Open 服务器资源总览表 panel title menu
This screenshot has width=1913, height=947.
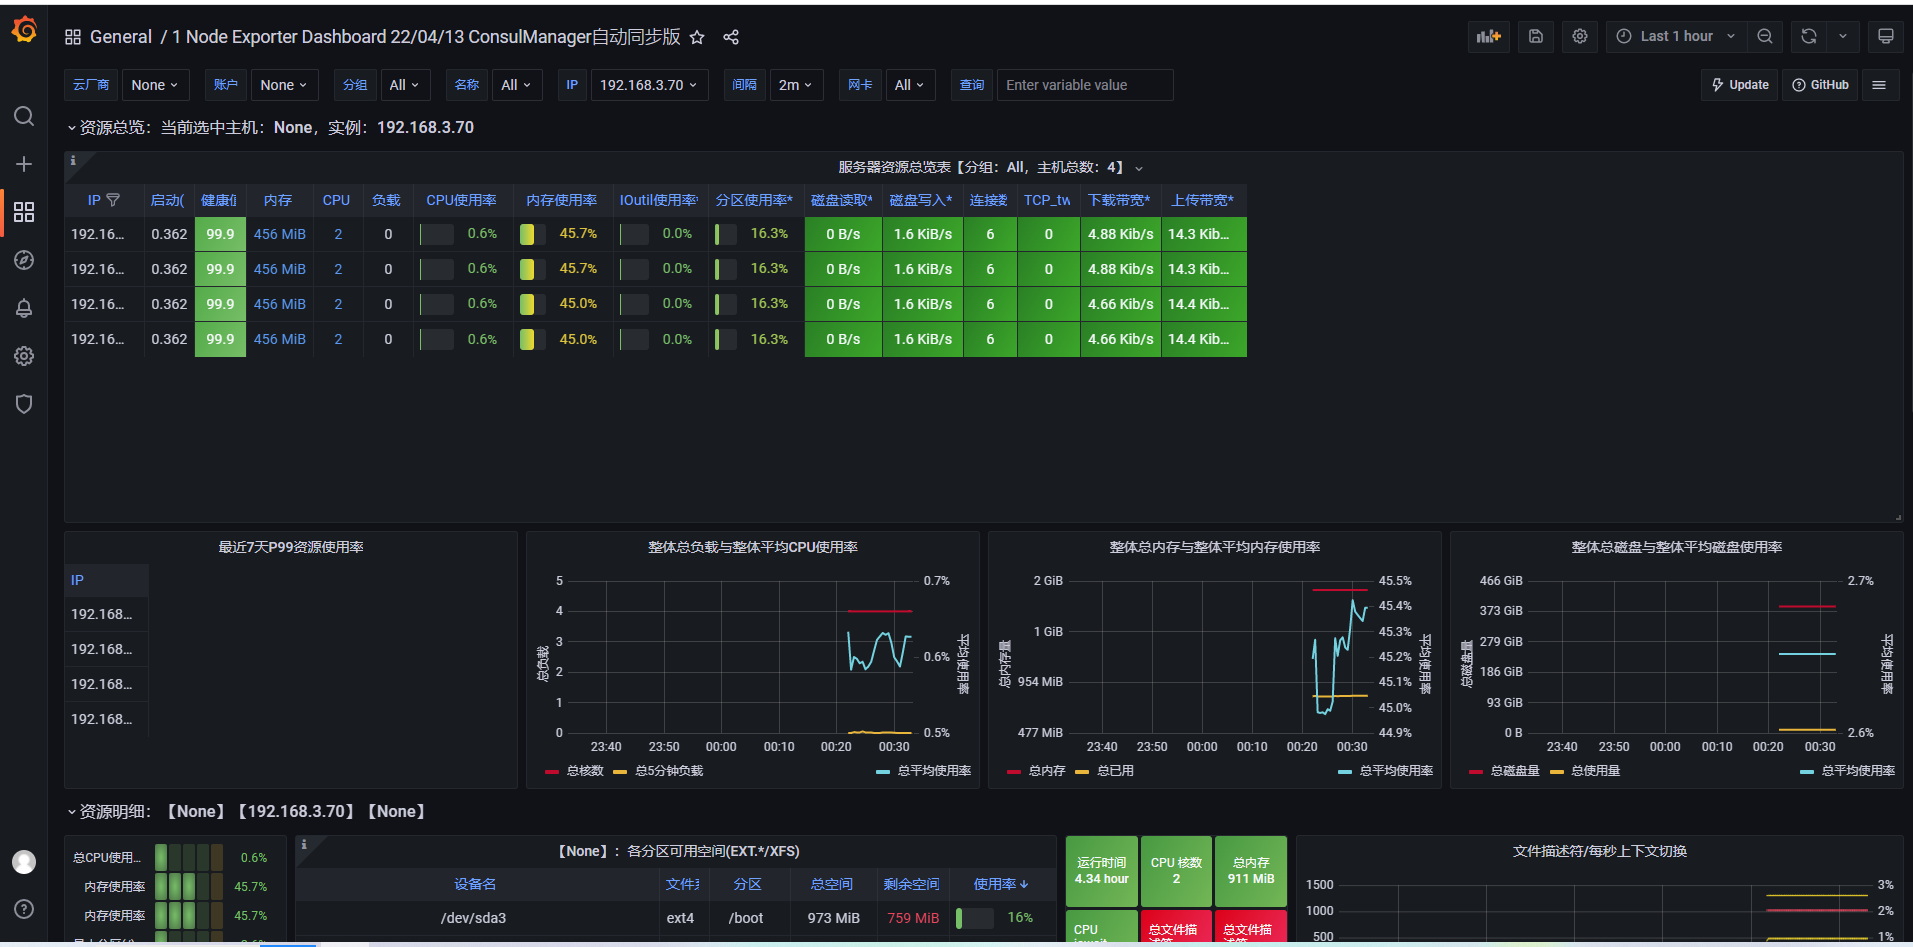990,167
